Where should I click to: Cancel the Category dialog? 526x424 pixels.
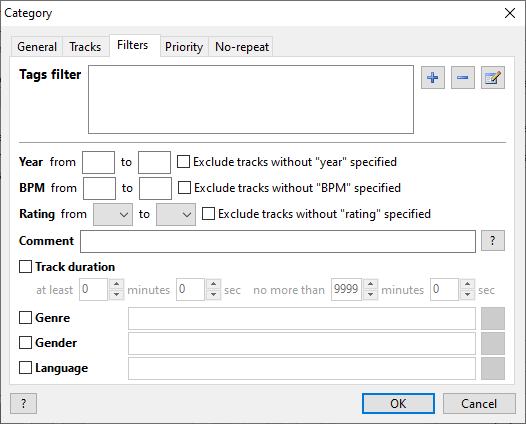pos(479,403)
